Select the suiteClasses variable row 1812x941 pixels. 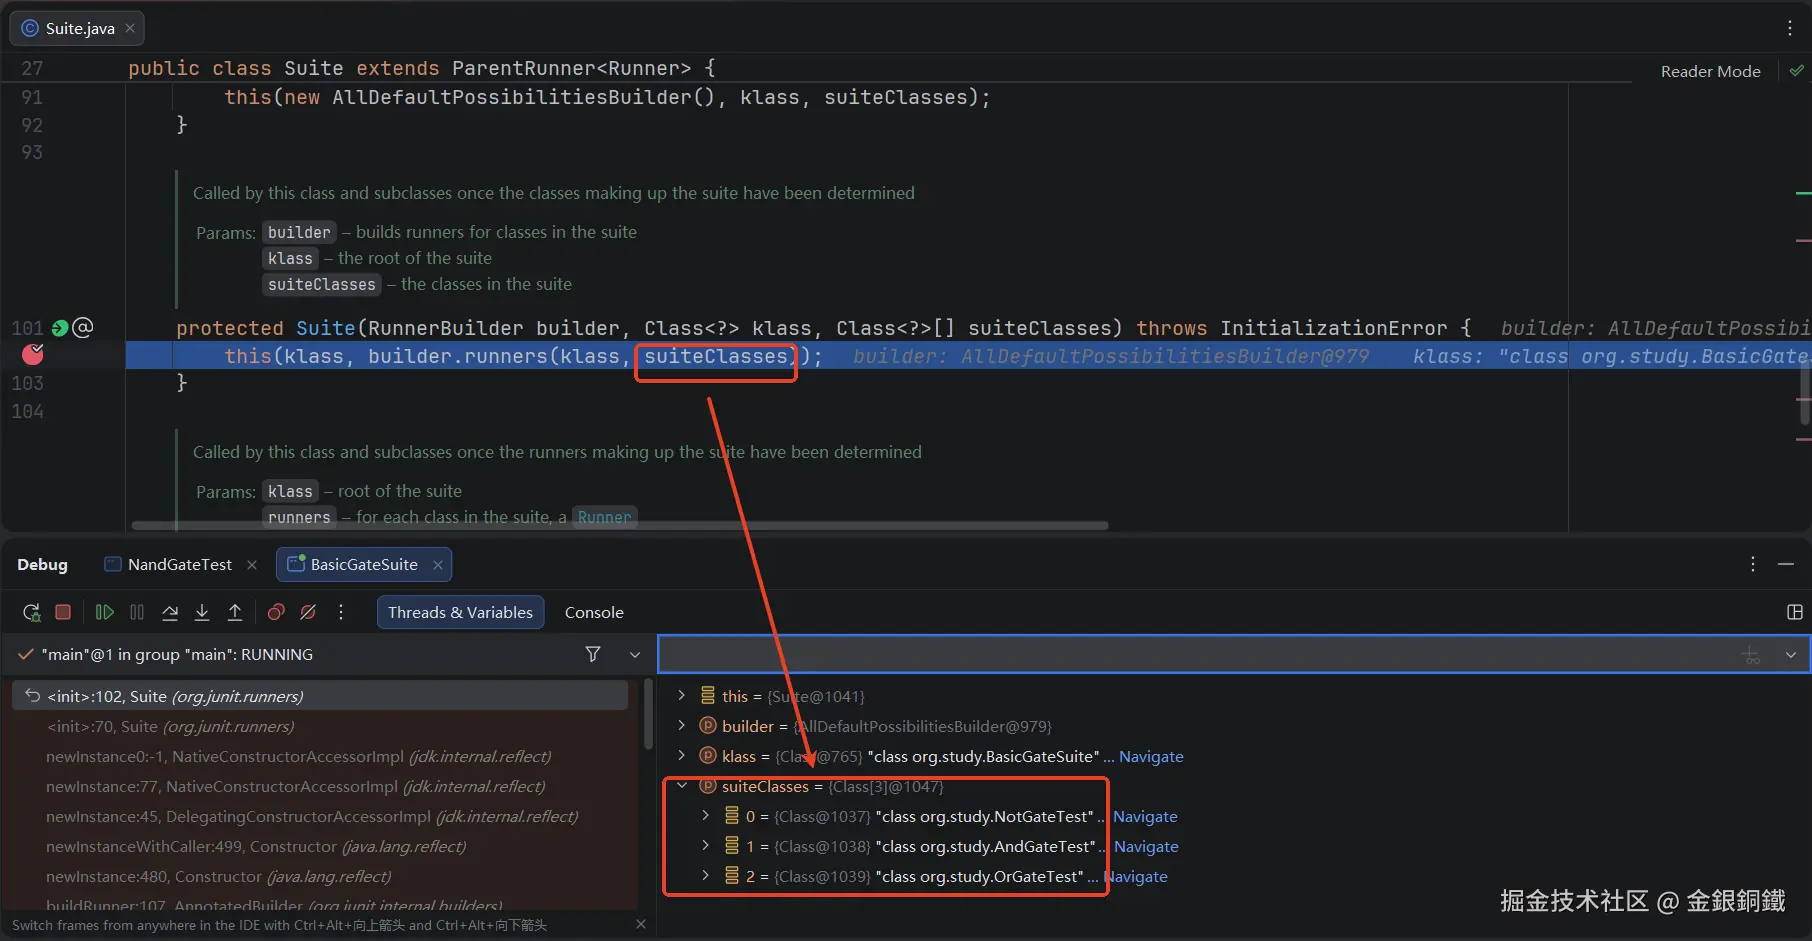(1235, 786)
